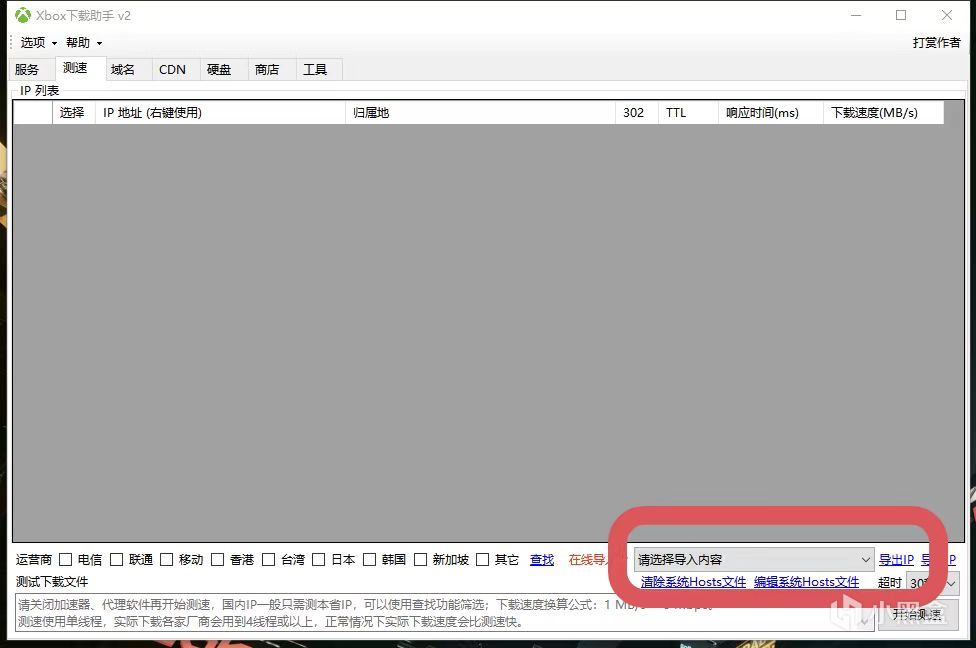Maximize the Xbox下载助手 window
This screenshot has width=976, height=648.
(x=901, y=16)
